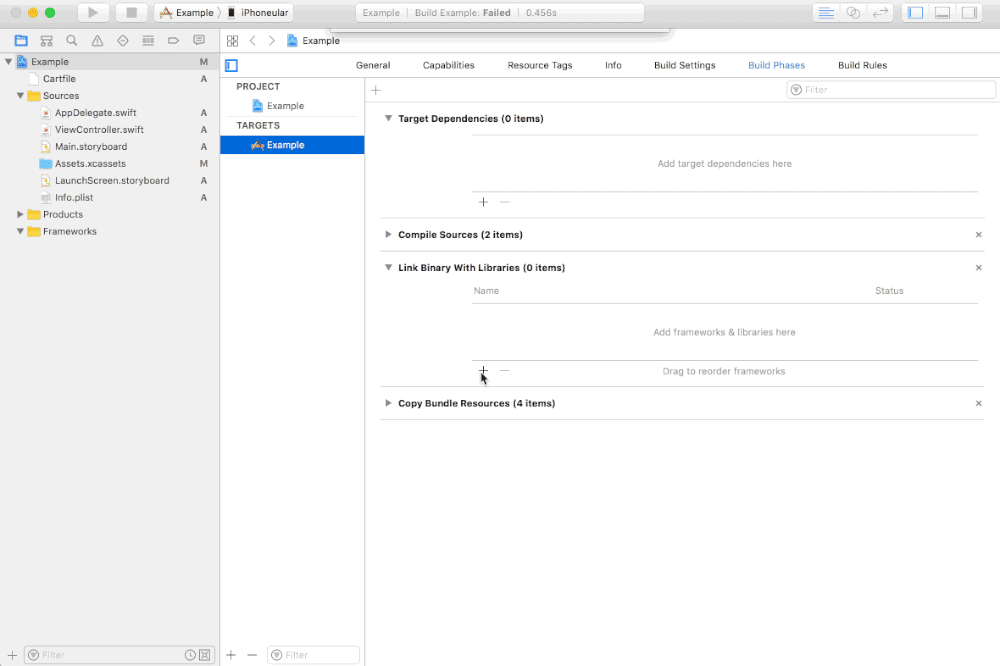Stop the running task with Stop button
The width and height of the screenshot is (1000, 666).
click(x=131, y=13)
